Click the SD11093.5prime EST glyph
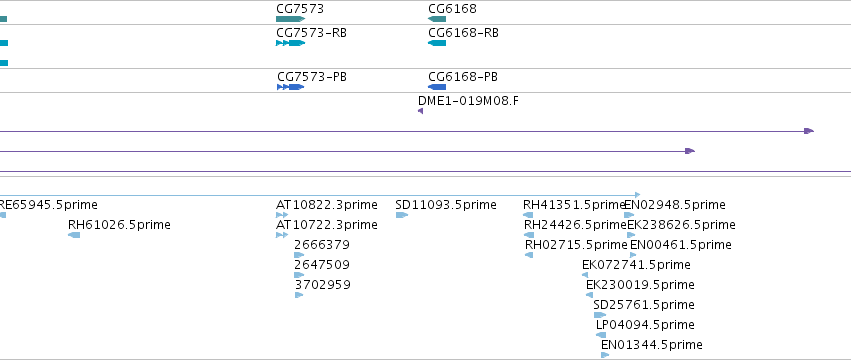851x360 pixels. click(402, 215)
